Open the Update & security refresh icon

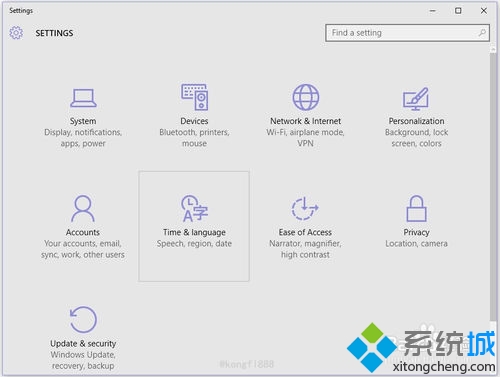pos(83,320)
